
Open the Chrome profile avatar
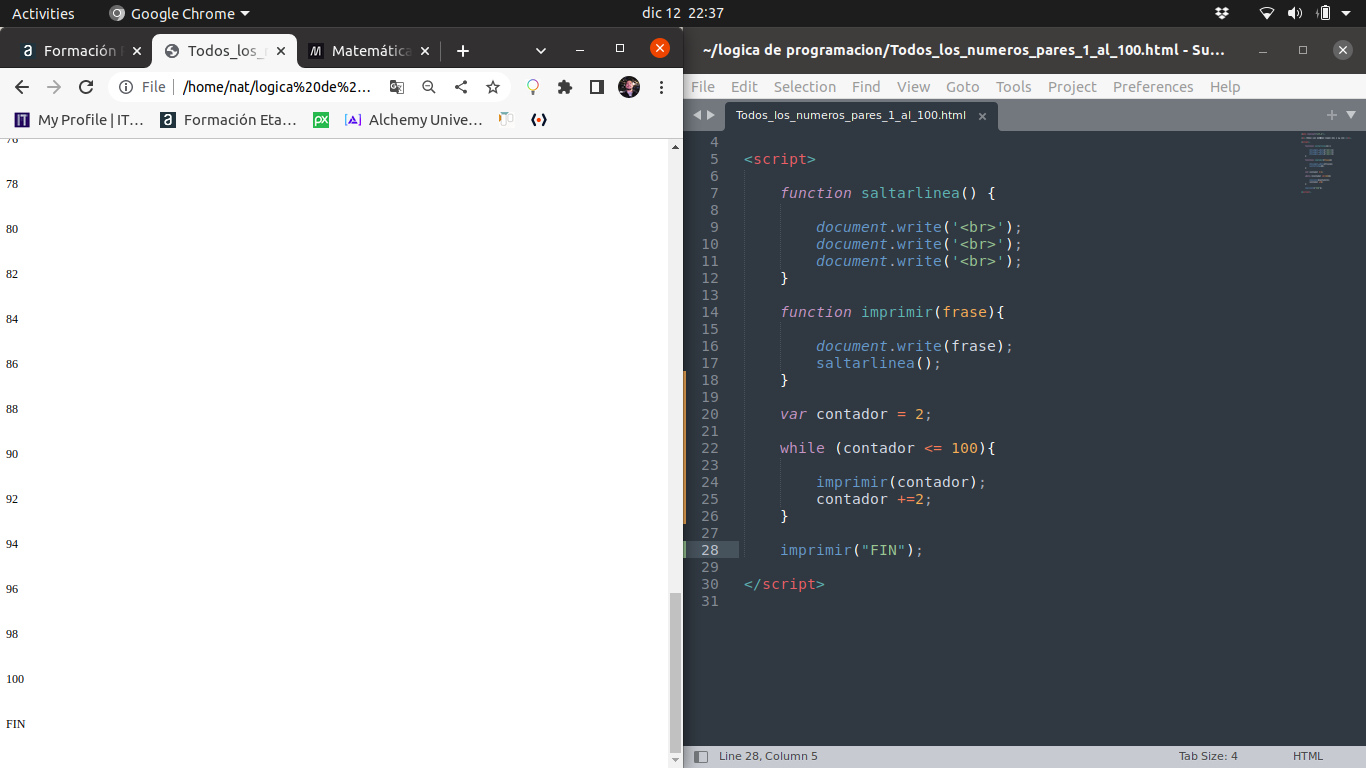(629, 87)
